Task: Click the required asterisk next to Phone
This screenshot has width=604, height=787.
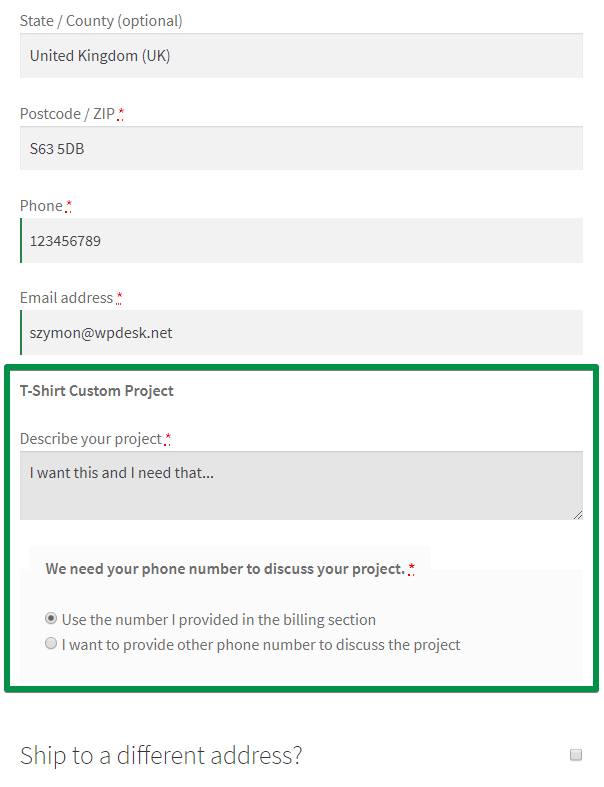Action: click(x=69, y=205)
